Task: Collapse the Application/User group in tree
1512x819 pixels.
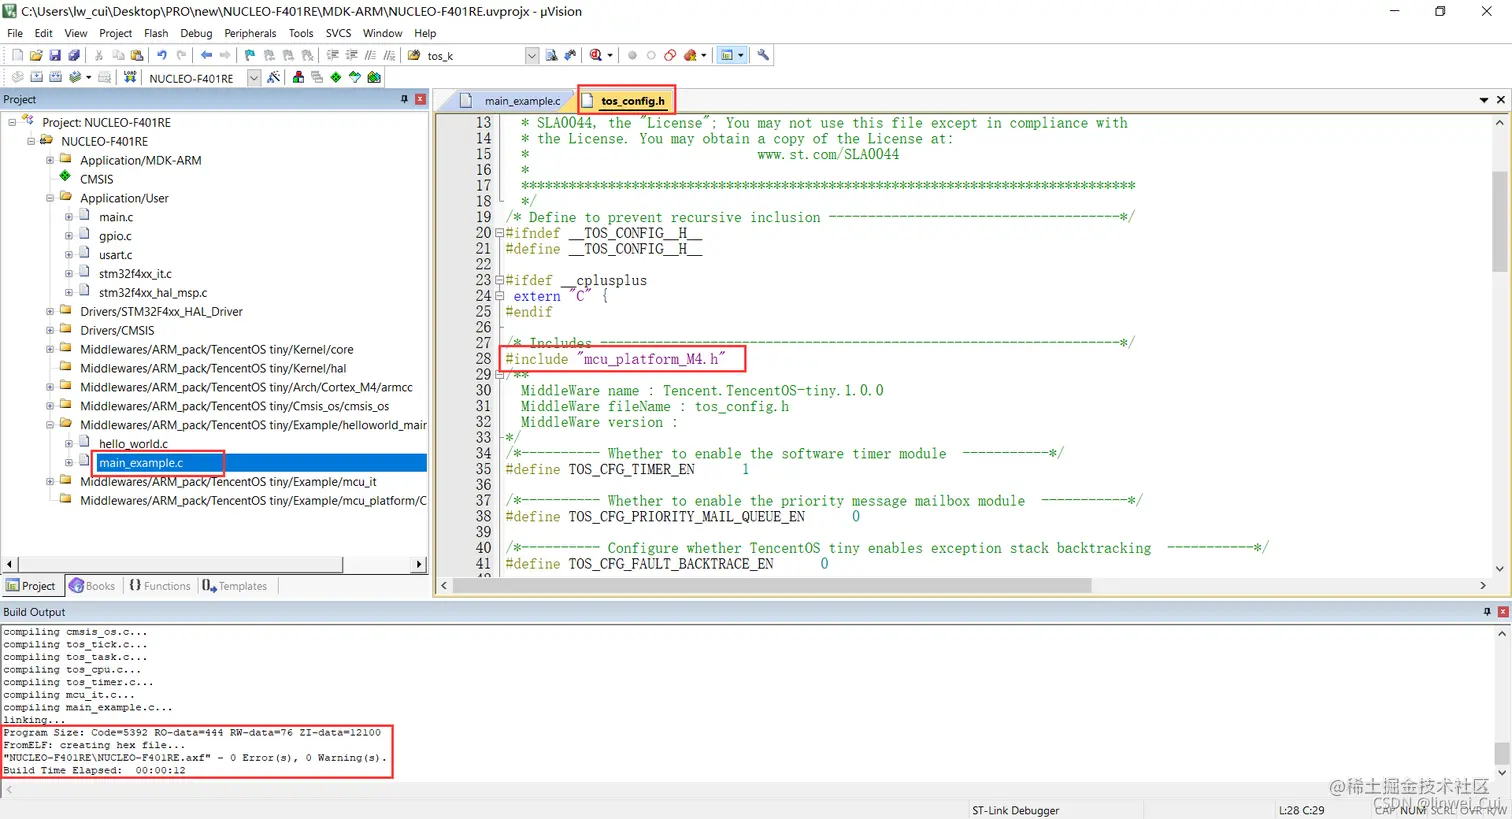Action: point(50,198)
